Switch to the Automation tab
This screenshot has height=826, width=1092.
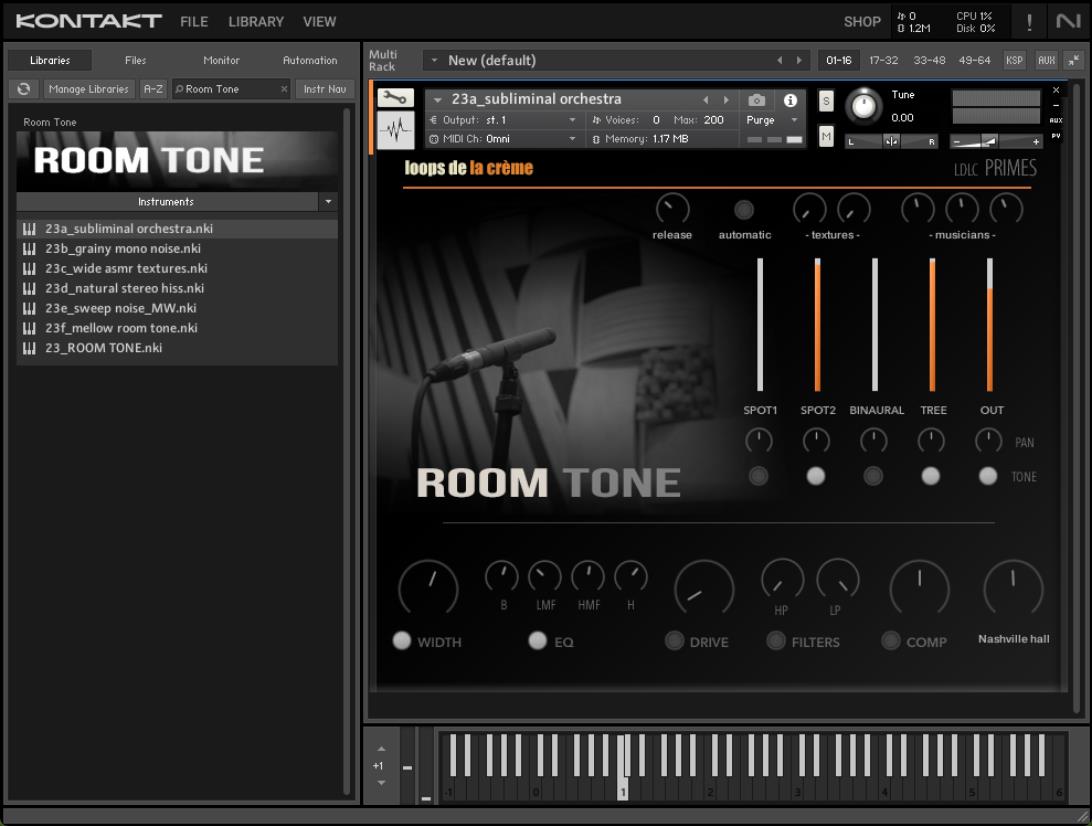click(310, 60)
